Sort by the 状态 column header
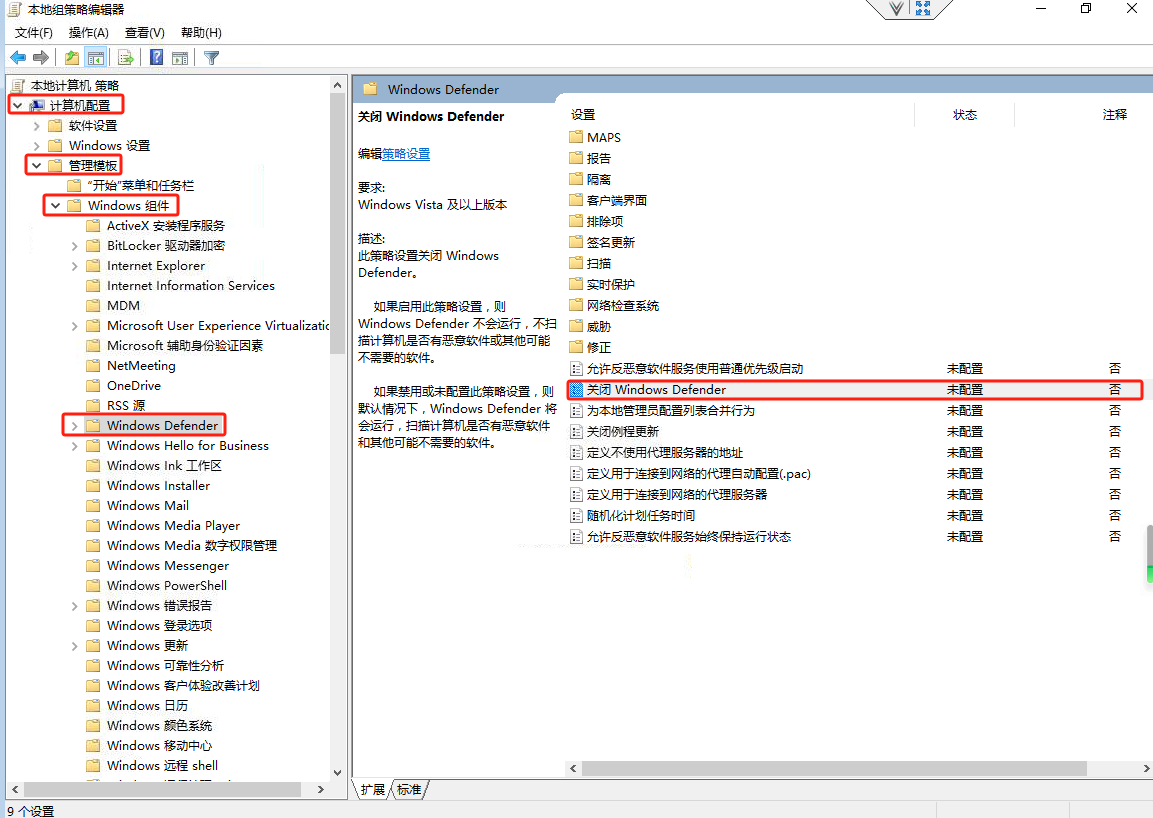The height and width of the screenshot is (818, 1153). click(x=965, y=115)
